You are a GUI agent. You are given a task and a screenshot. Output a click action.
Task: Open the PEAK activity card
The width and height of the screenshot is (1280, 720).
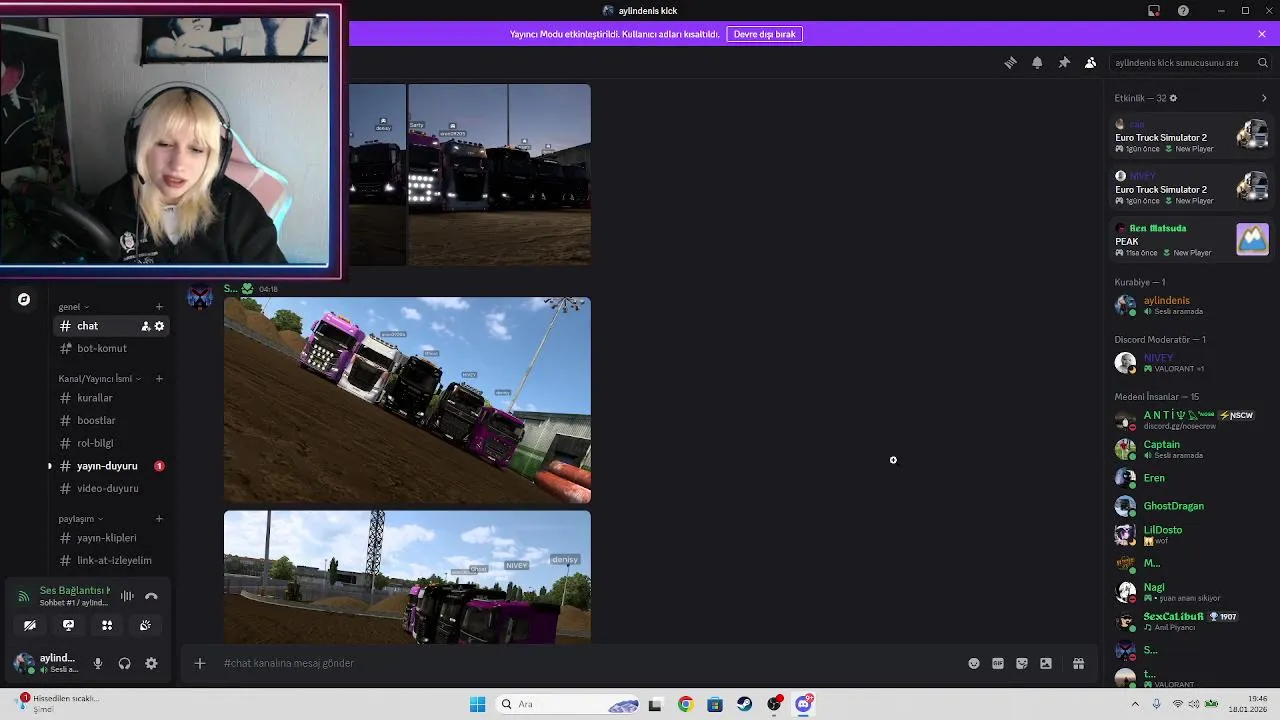click(1191, 240)
